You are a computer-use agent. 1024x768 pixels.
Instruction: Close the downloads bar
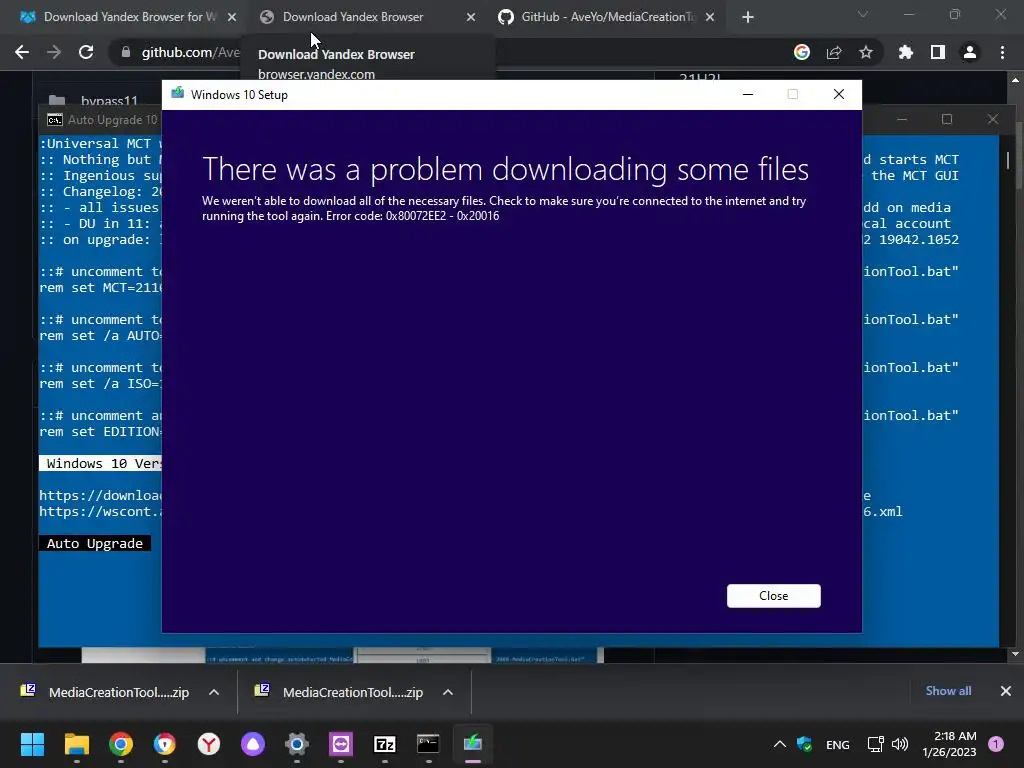pyautogui.click(x=1006, y=691)
